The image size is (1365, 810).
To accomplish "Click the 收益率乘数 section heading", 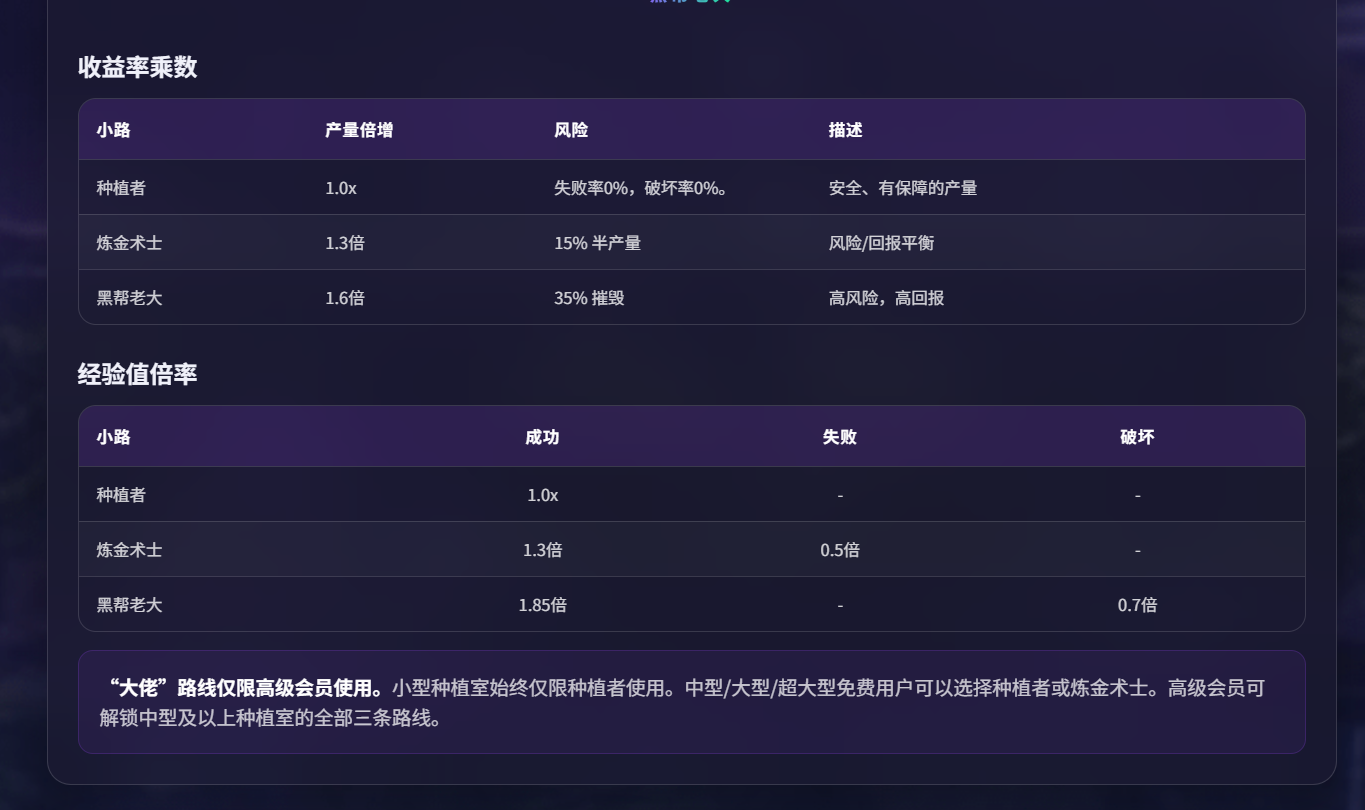I will pos(137,68).
